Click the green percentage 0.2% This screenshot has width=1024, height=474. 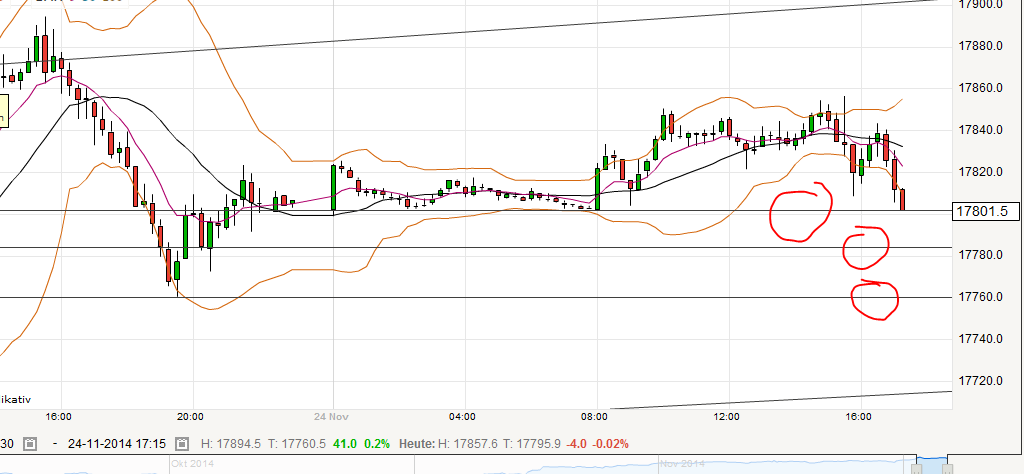point(376,444)
